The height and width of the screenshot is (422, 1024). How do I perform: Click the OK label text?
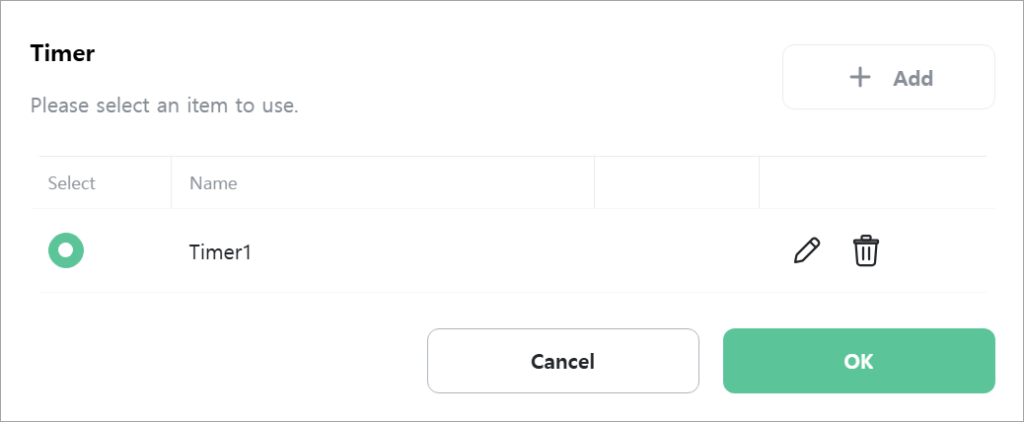tap(859, 361)
